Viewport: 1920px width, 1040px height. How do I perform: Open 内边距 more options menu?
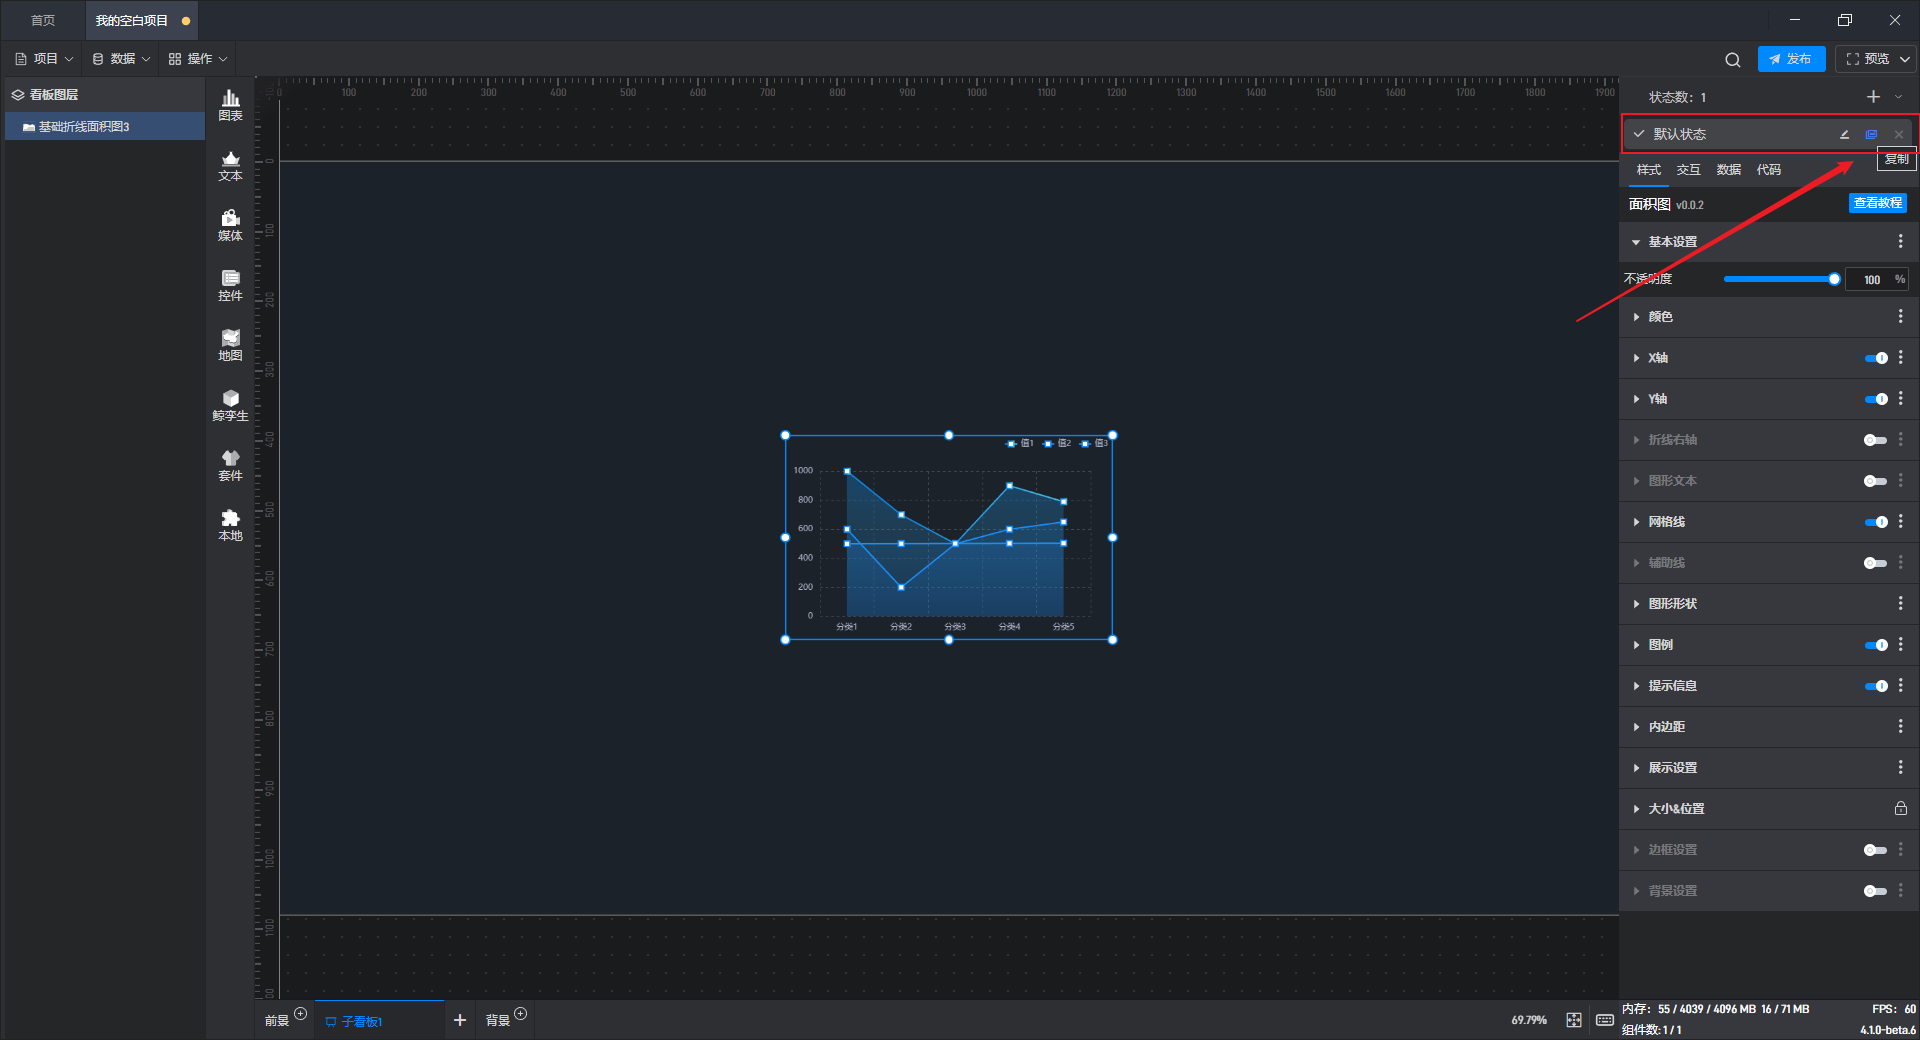(x=1900, y=727)
